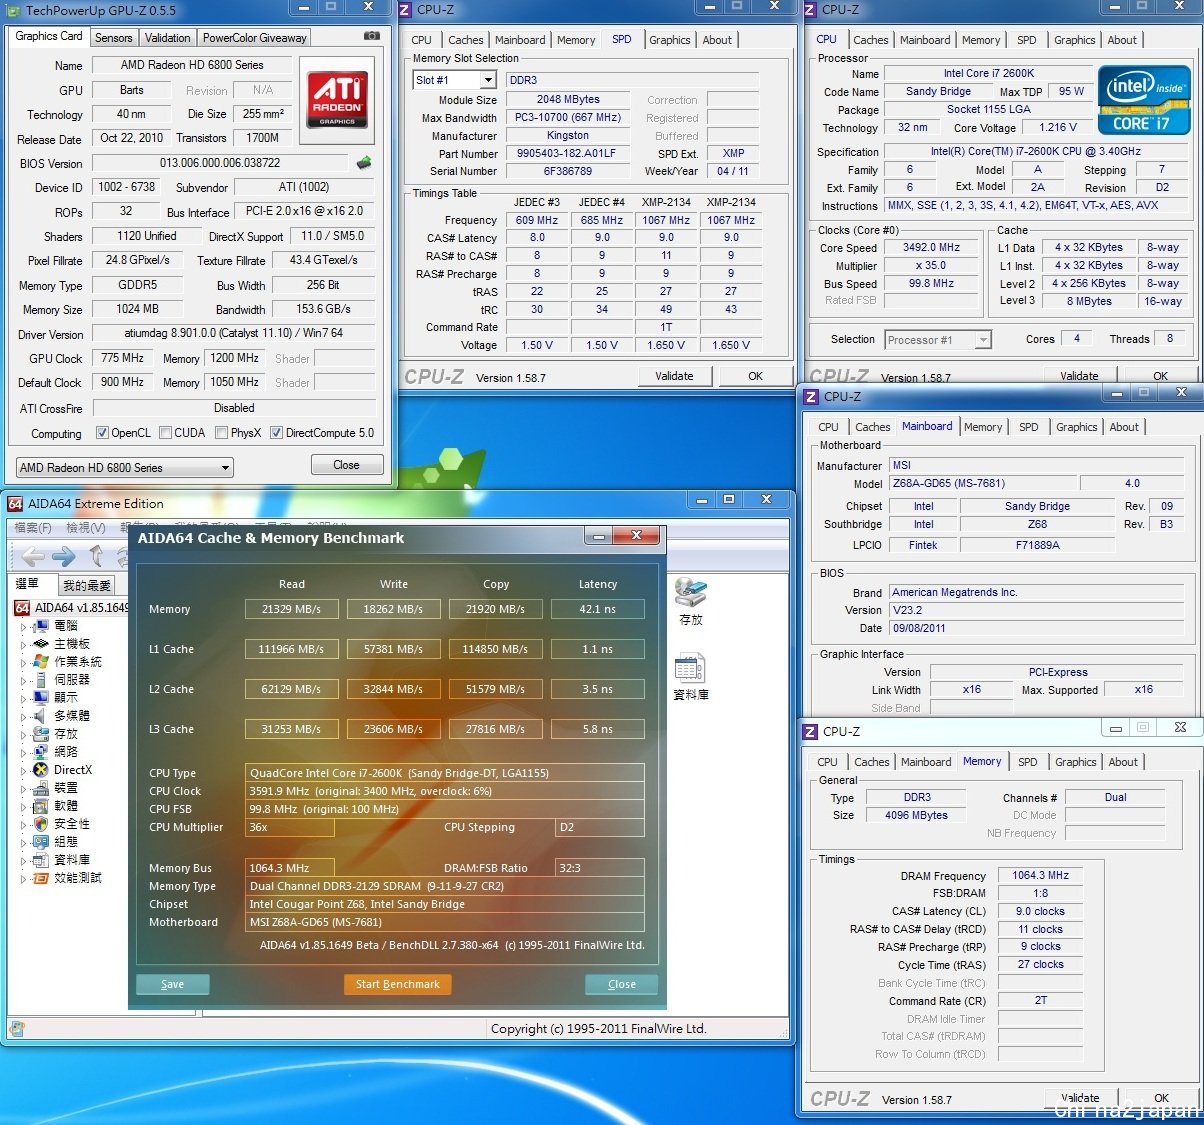Toggle the OpenCL checkbox
Viewport: 1204px width, 1125px height.
pyautogui.click(x=102, y=433)
